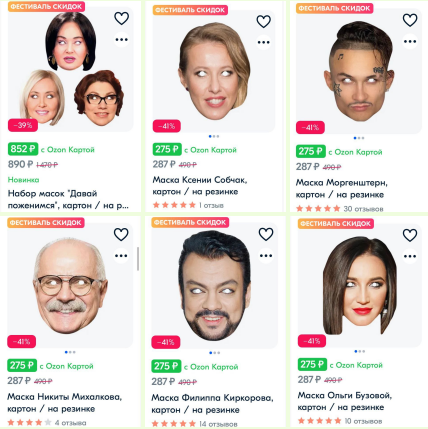The height and width of the screenshot is (429, 428).
Task: Add "Давай поженимся" mask set to favorites
Action: point(122,18)
